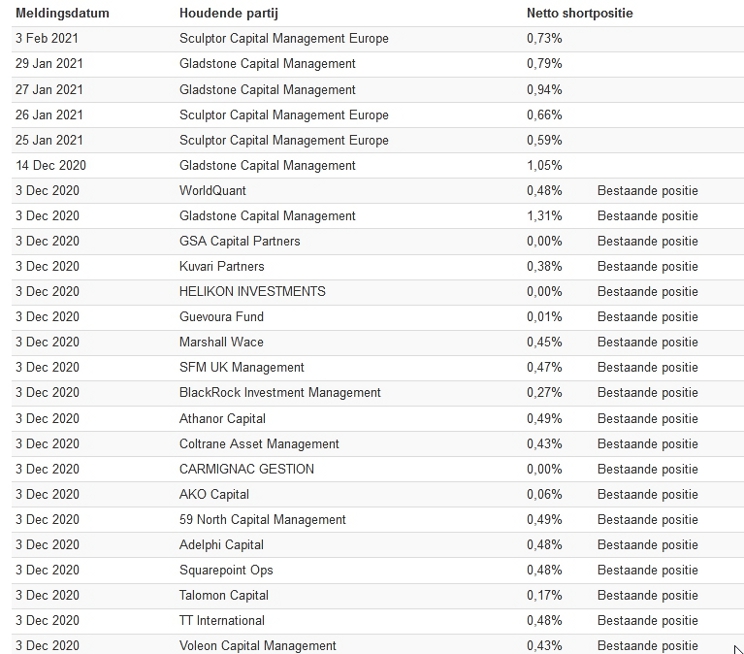Open the WorldQuant holder entry
This screenshot has width=744, height=654.
click(x=213, y=190)
